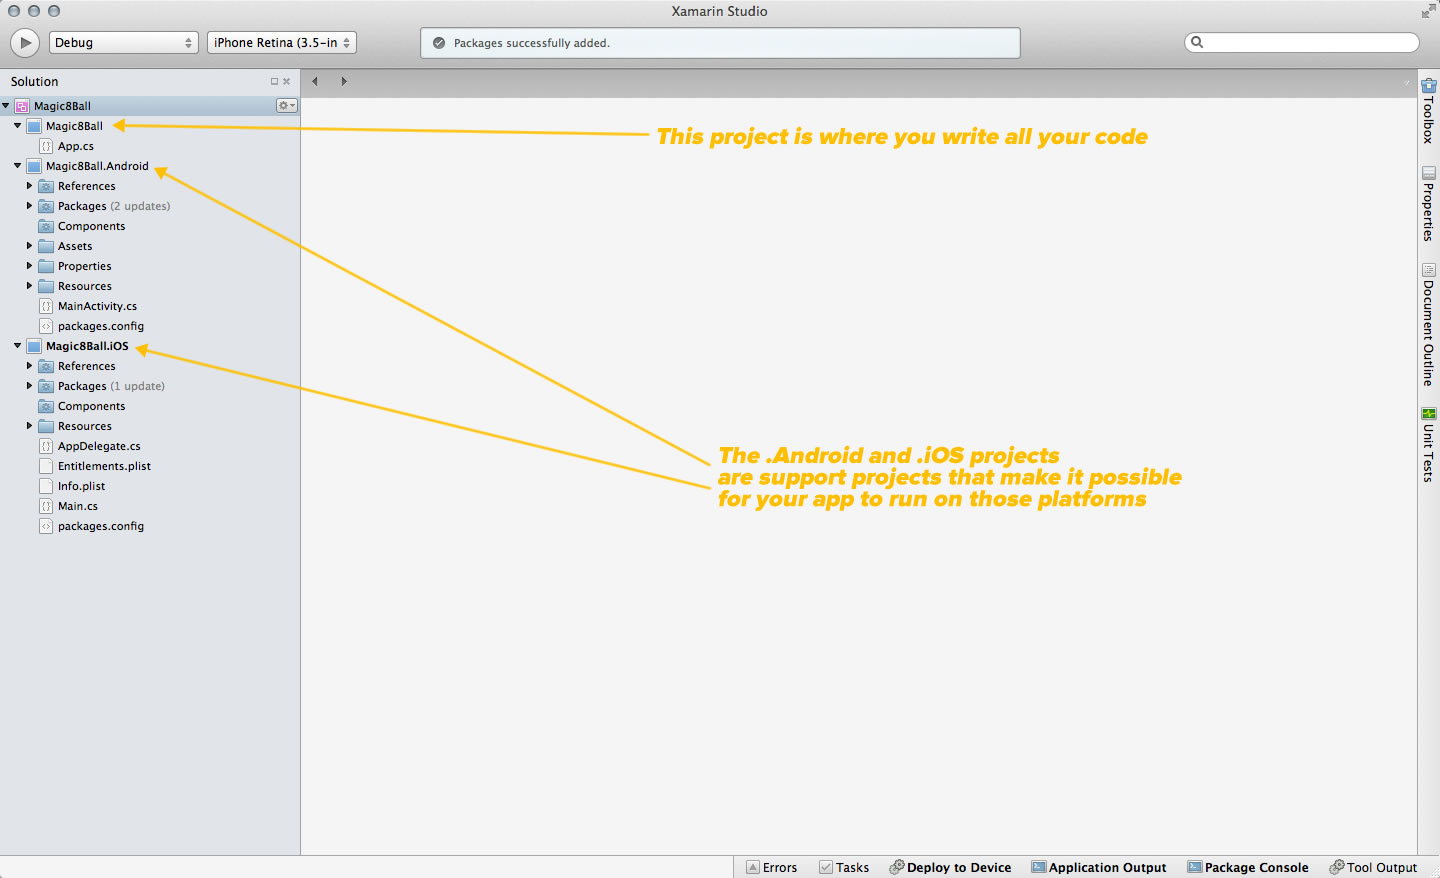
Task: Expand the Assets folder
Action: [x=30, y=246]
